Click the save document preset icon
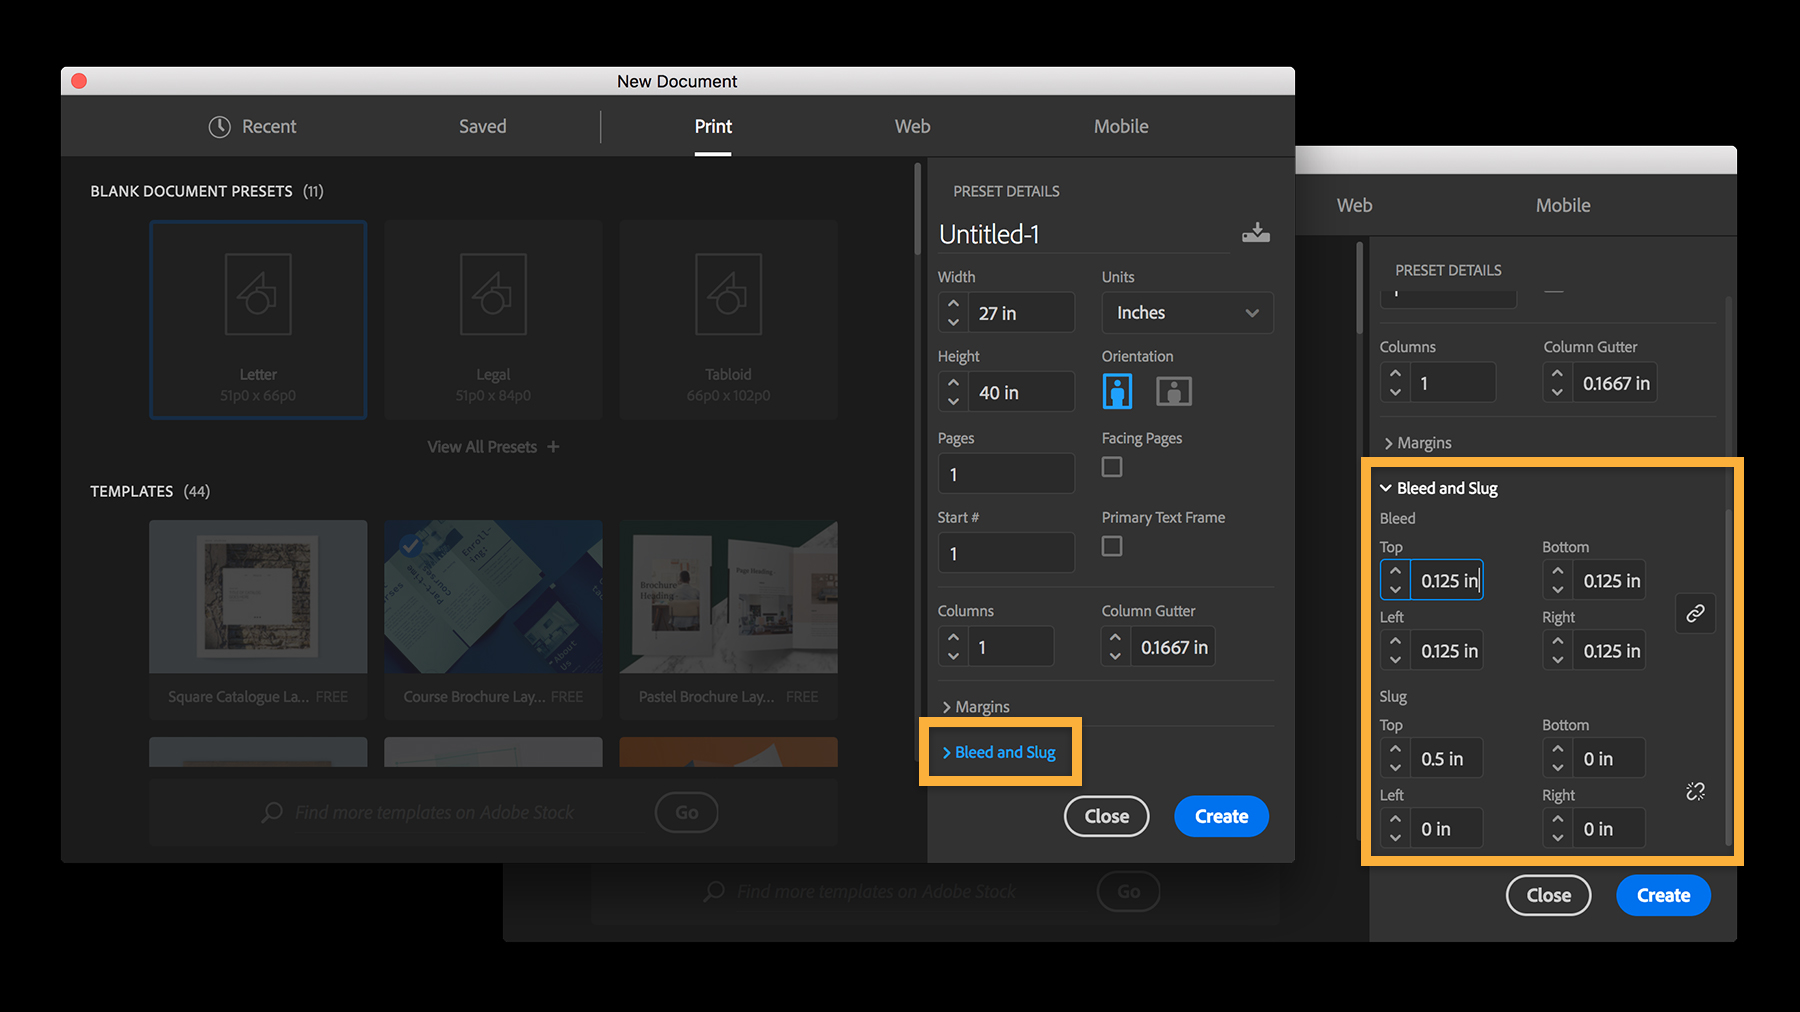The image size is (1800, 1012). 1255,232
